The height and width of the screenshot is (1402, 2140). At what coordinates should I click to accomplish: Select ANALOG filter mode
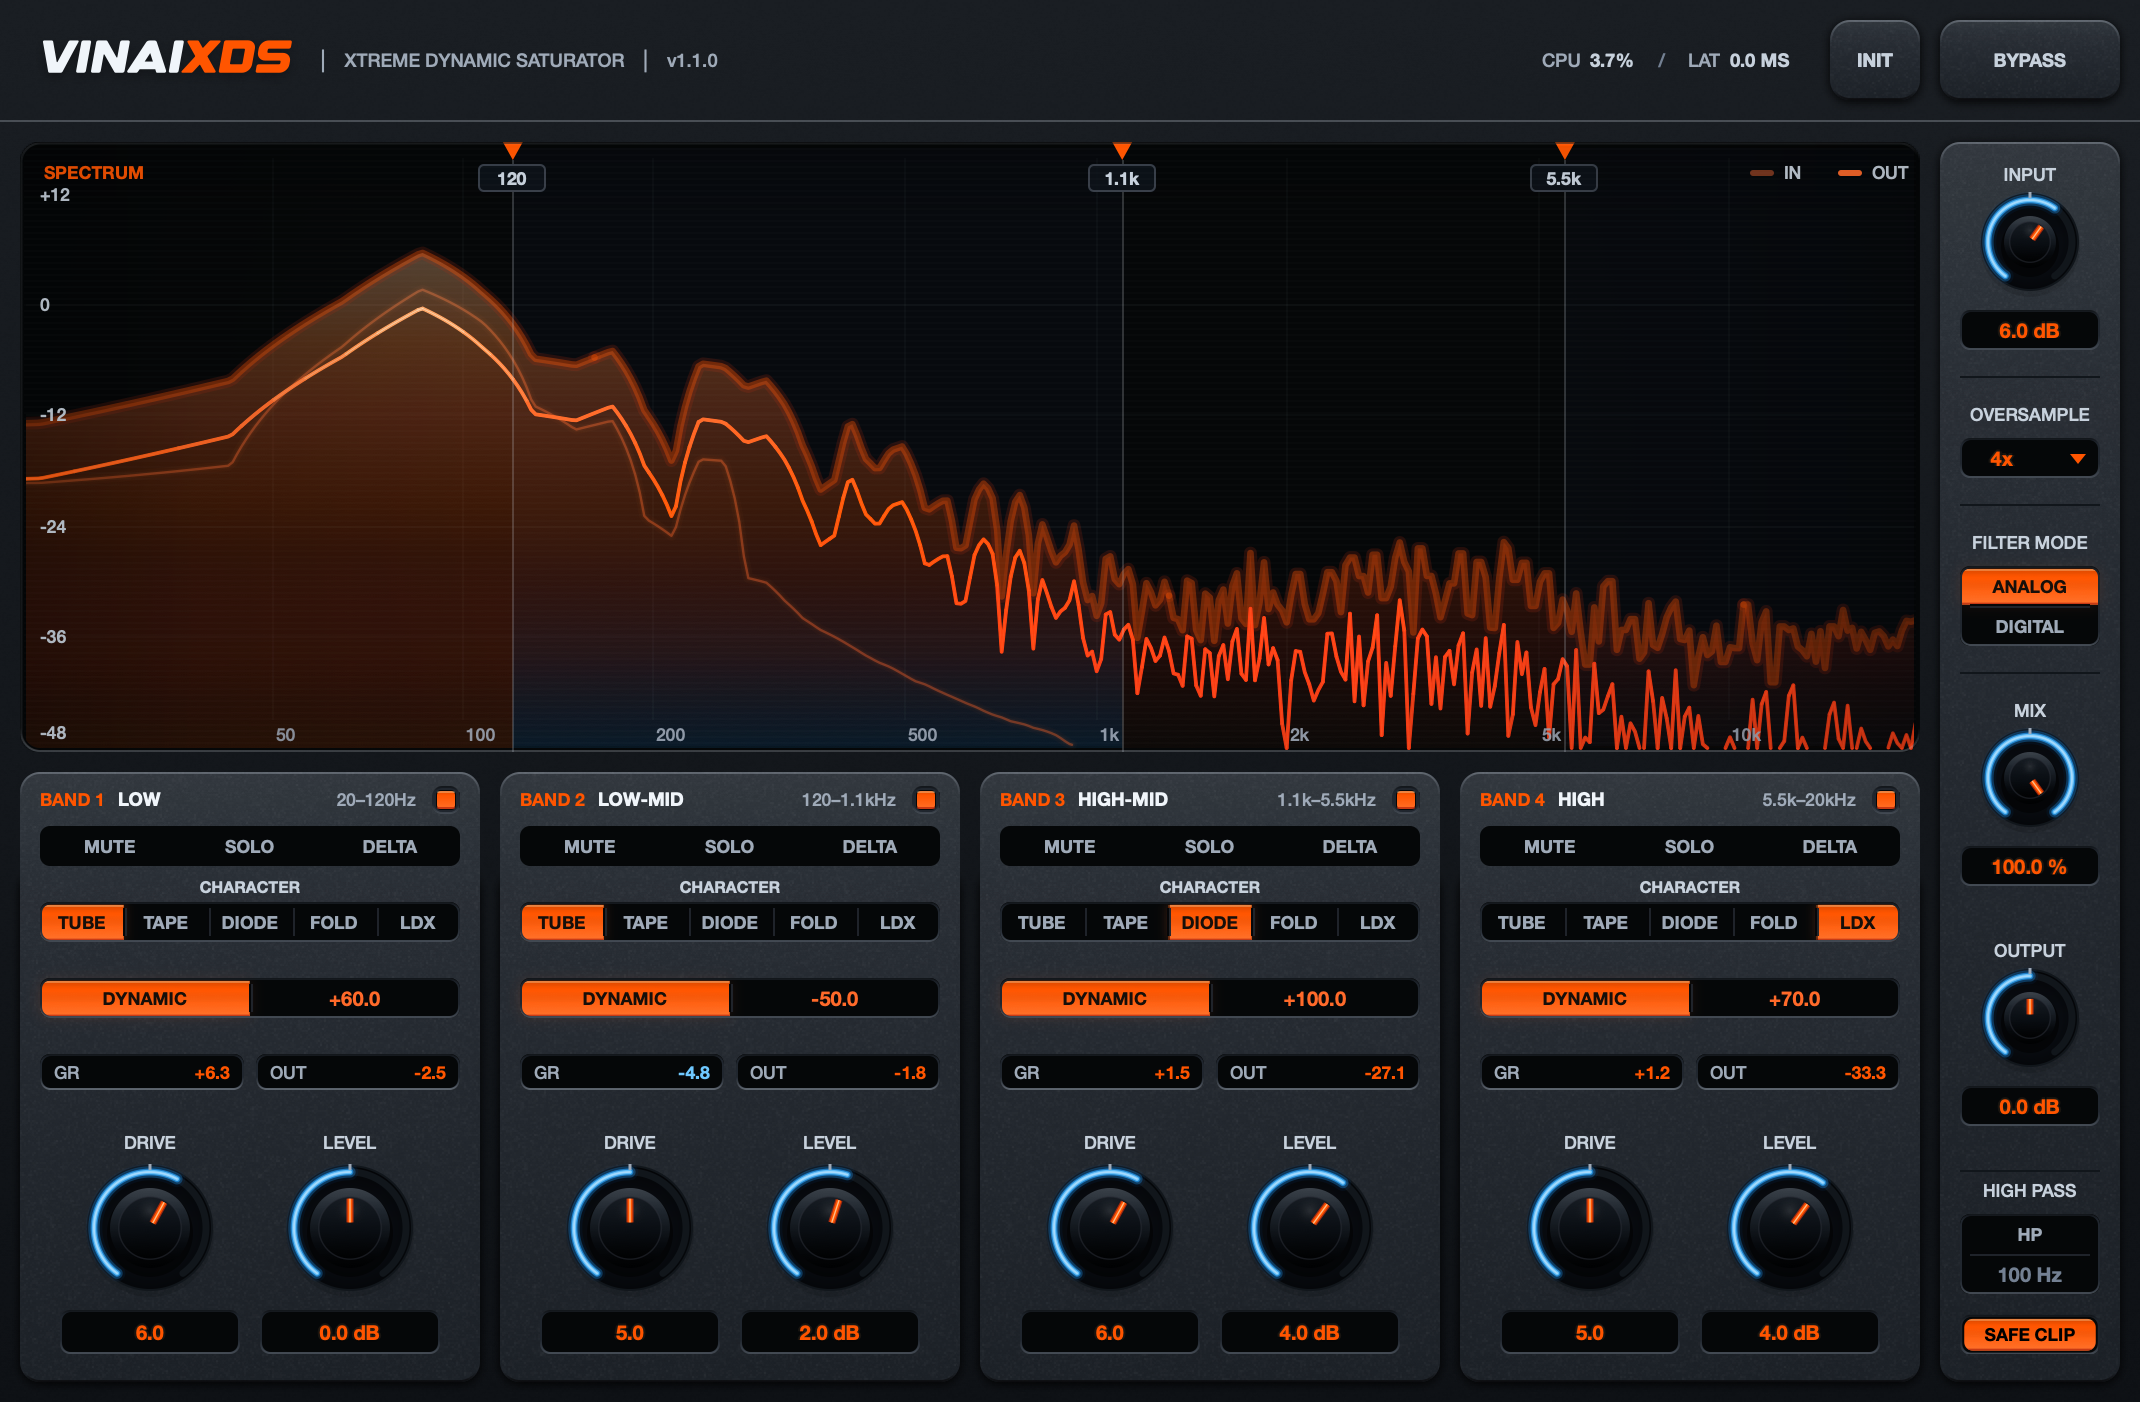click(2029, 586)
